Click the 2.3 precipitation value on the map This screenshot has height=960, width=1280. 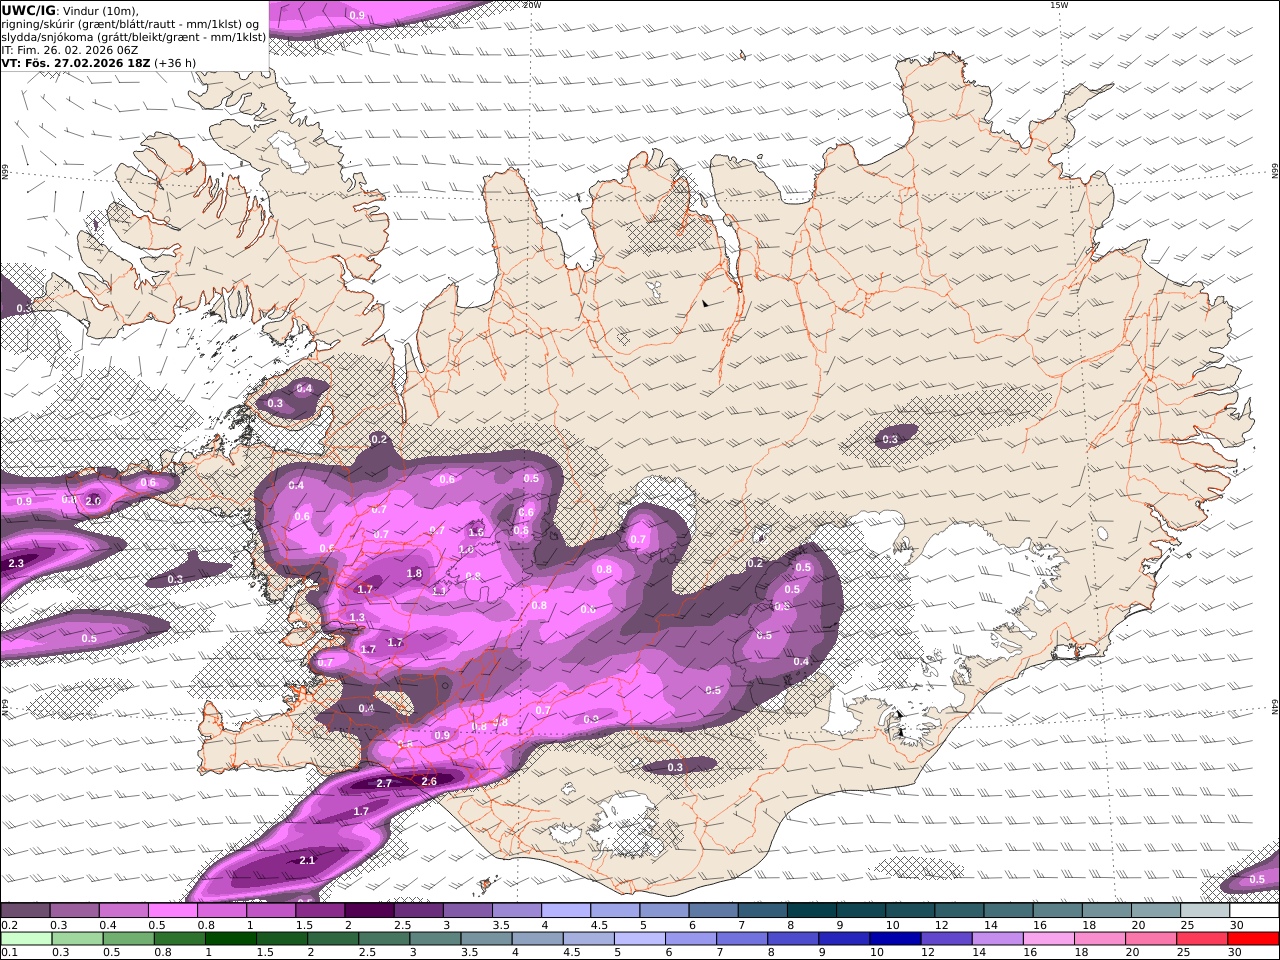point(16,564)
